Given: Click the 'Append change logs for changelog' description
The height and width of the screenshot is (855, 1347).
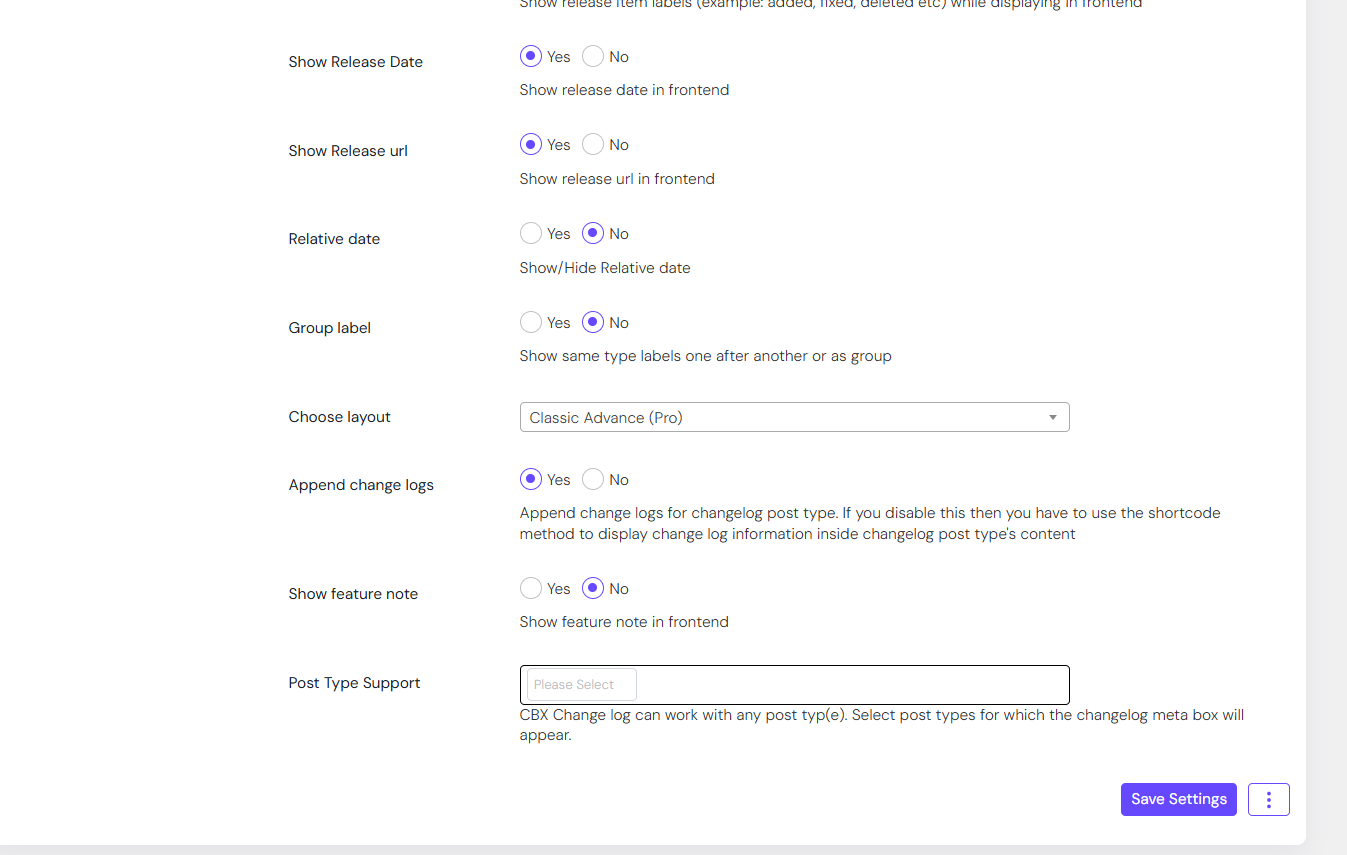Looking at the screenshot, I should pos(870,523).
